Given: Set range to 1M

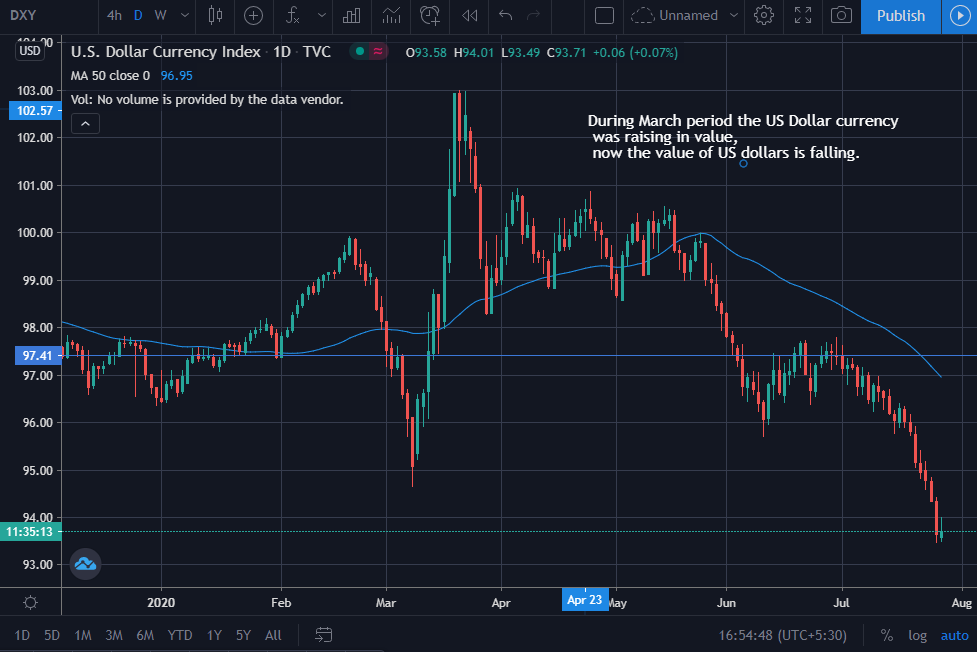Looking at the screenshot, I should point(83,635).
